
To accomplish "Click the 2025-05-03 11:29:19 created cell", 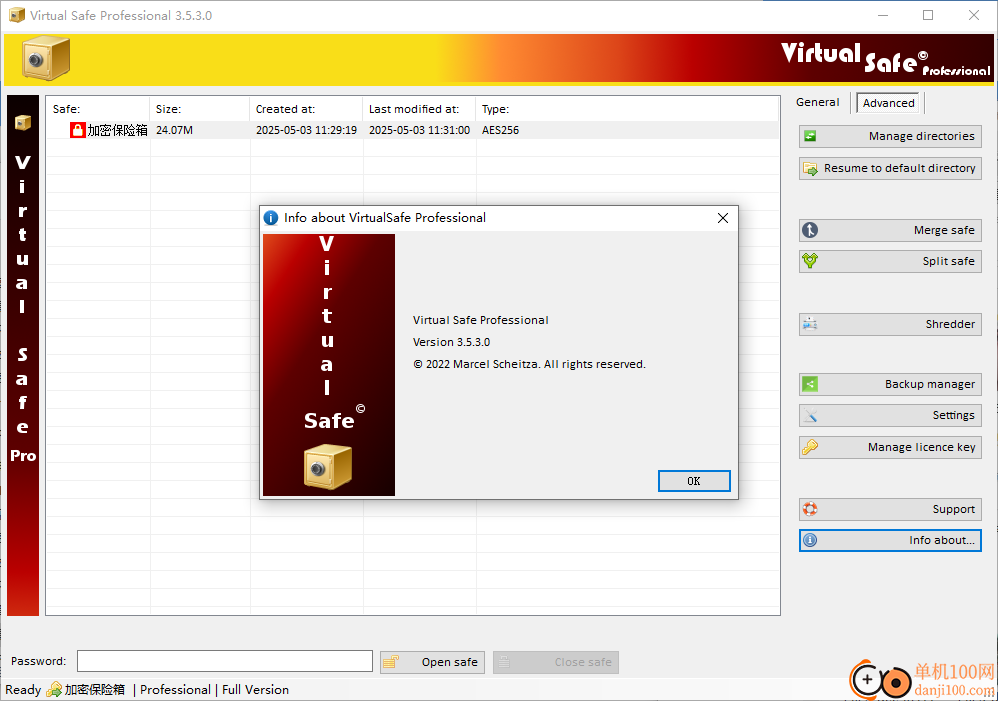I will pos(306,130).
